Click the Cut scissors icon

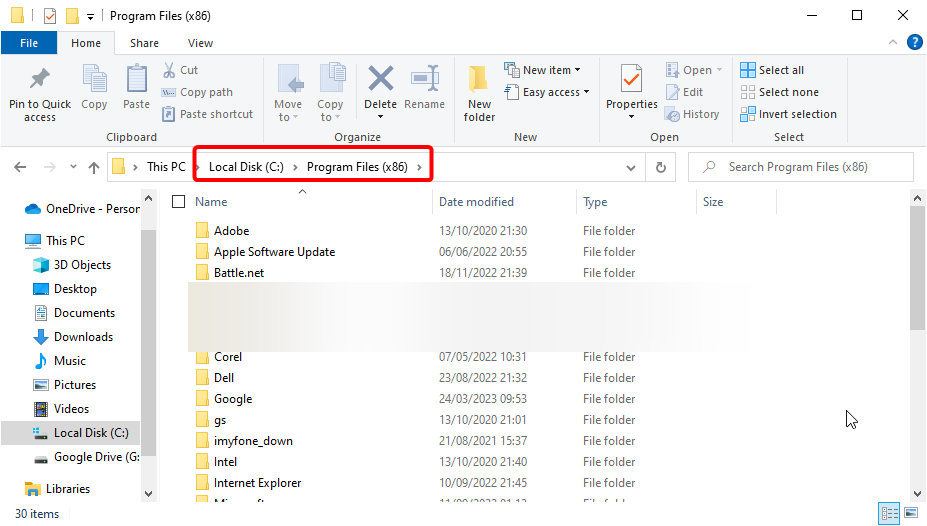click(x=169, y=70)
